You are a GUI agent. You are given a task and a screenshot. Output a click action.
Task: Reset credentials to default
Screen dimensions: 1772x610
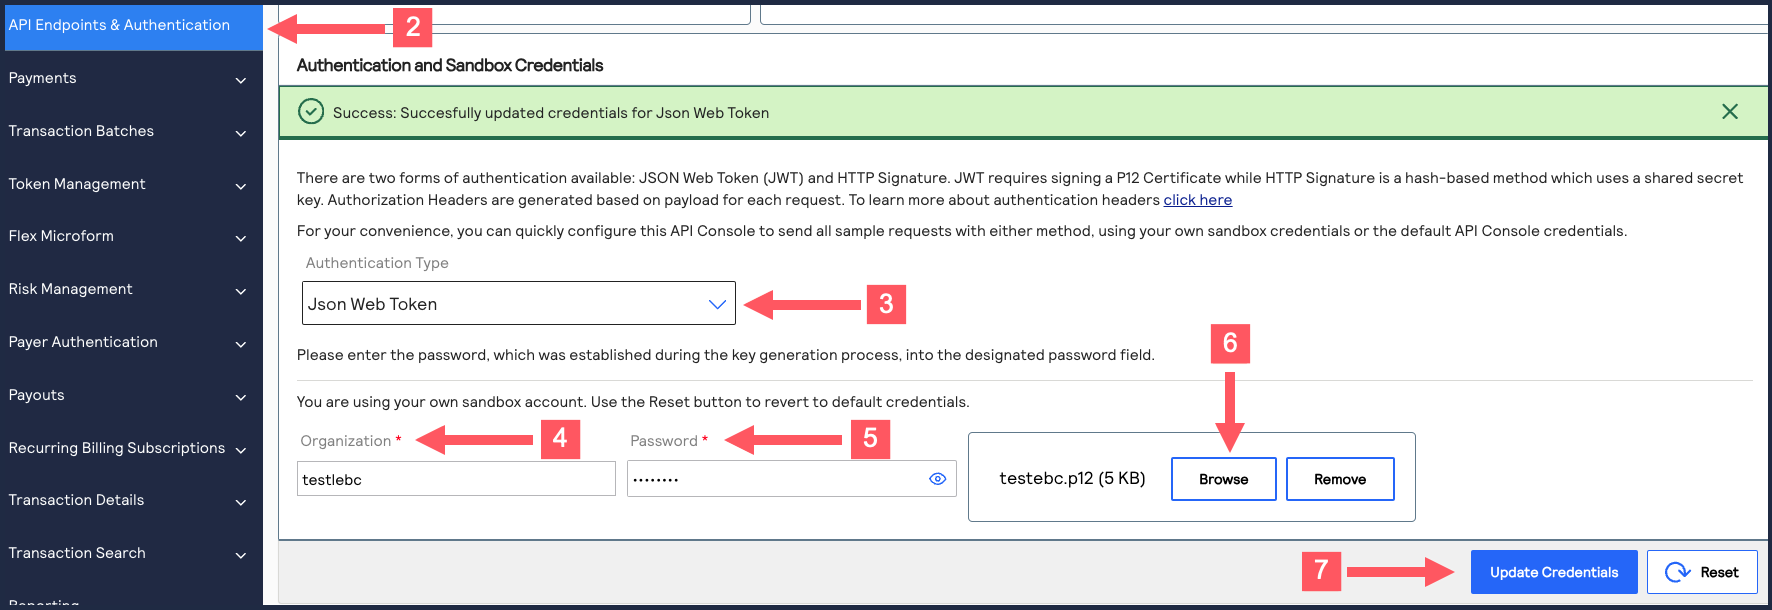(1701, 572)
